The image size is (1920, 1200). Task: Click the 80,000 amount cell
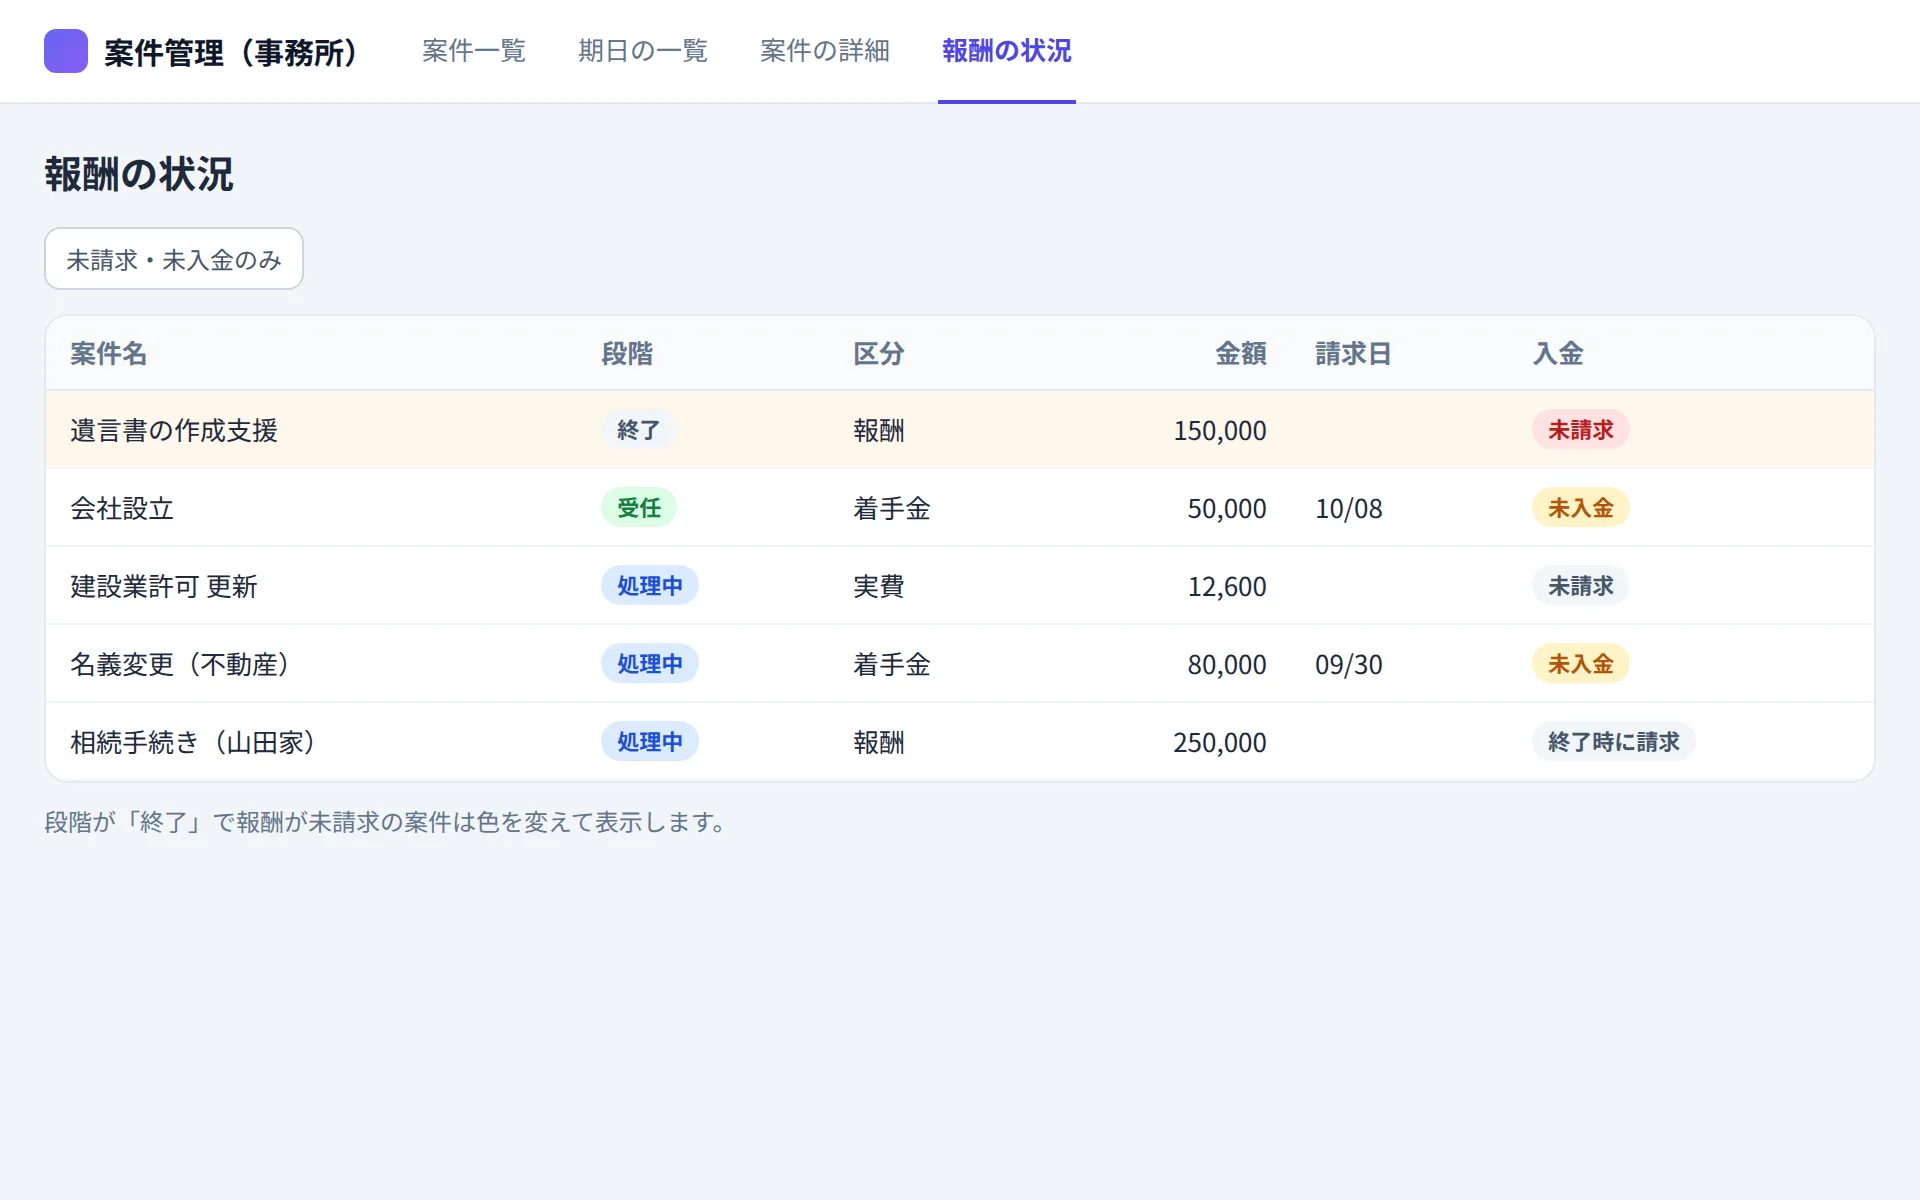(1227, 664)
